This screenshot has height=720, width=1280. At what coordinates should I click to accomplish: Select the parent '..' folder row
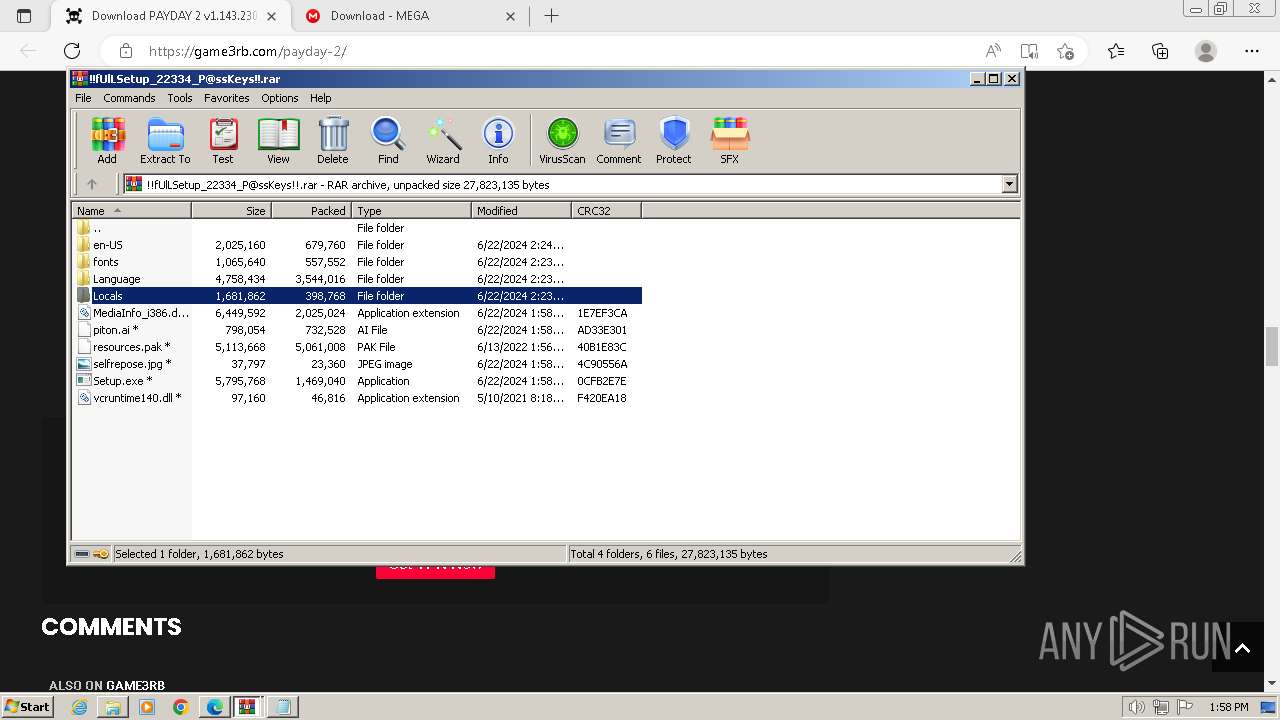point(358,228)
